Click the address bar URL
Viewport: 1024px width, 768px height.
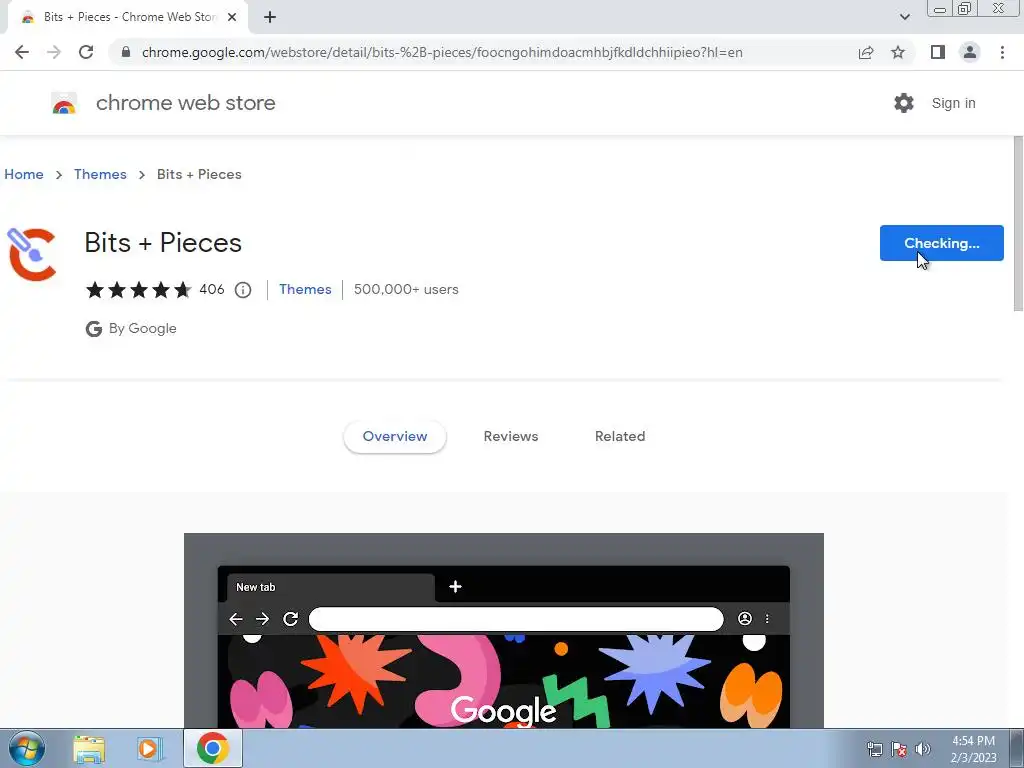(x=441, y=52)
